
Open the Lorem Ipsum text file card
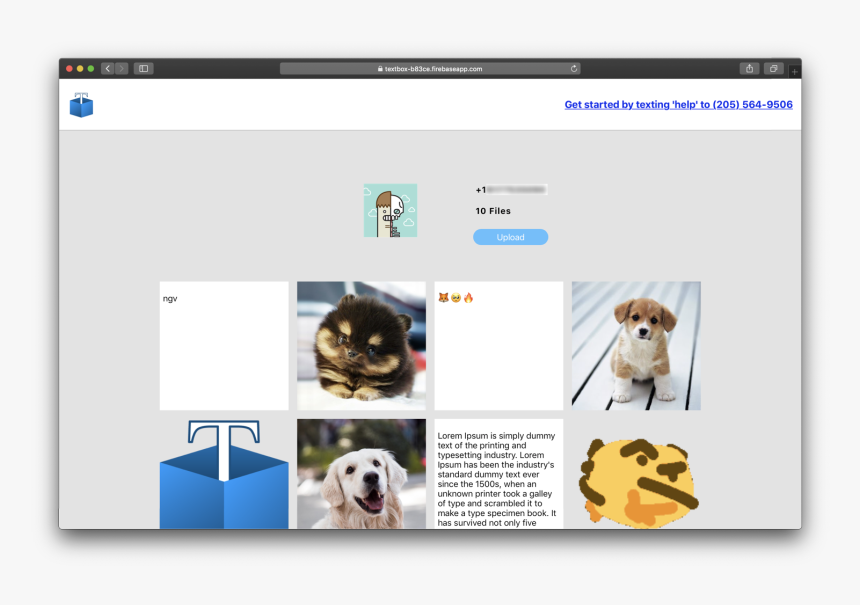click(x=499, y=474)
